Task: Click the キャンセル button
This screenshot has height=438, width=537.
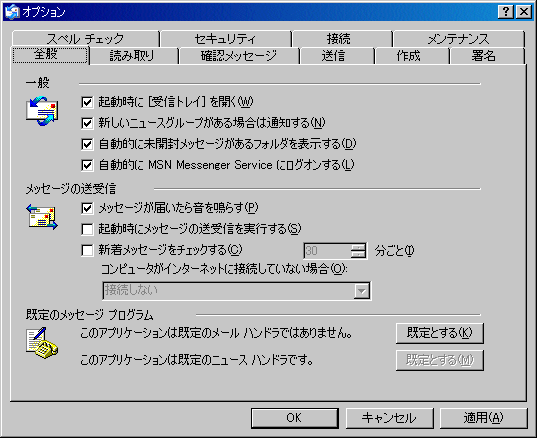Action: pyautogui.click(x=389, y=418)
